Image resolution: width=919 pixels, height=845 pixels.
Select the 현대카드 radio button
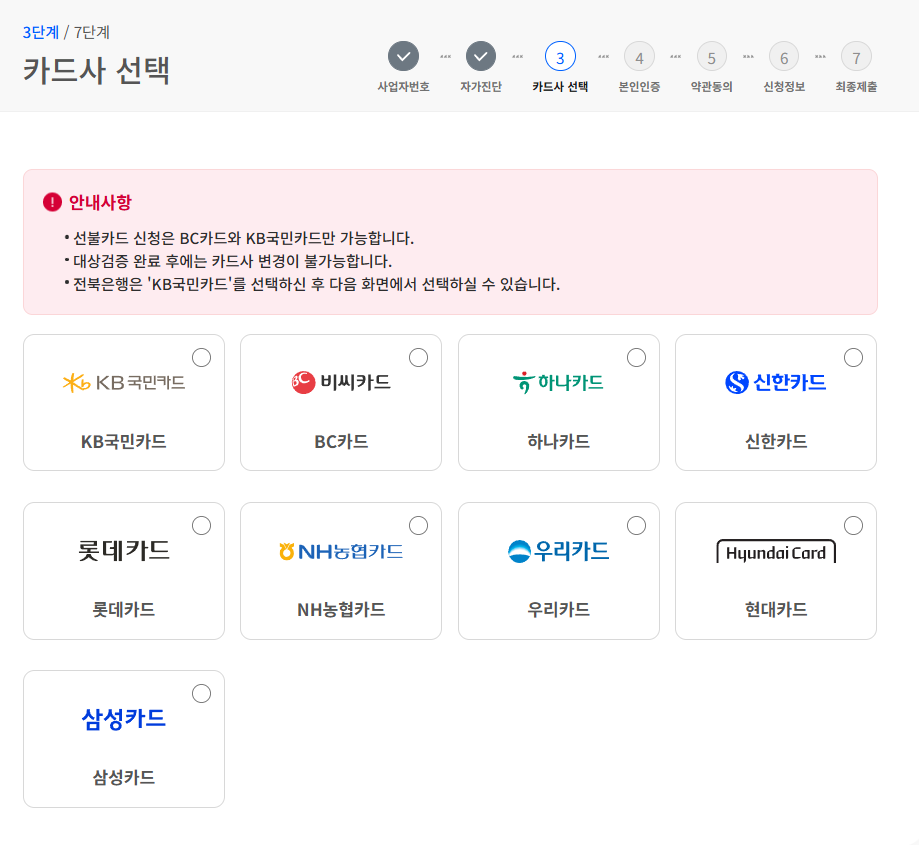pyautogui.click(x=853, y=526)
